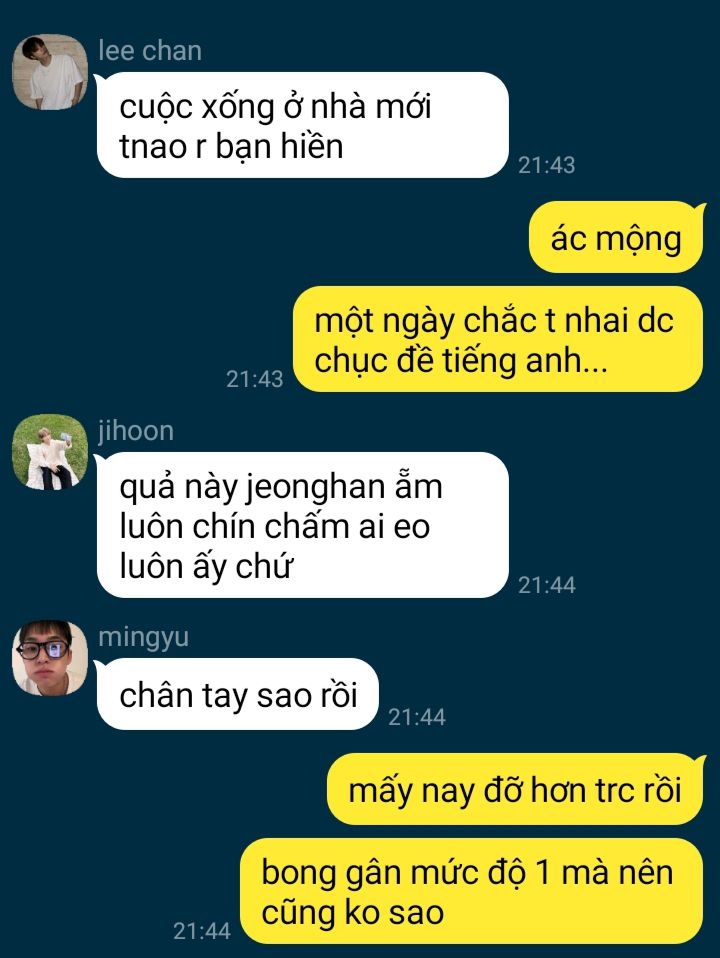This screenshot has width=720, height=958.
Task: Select the yellow bubble 'ác mộng'
Action: pos(616,237)
